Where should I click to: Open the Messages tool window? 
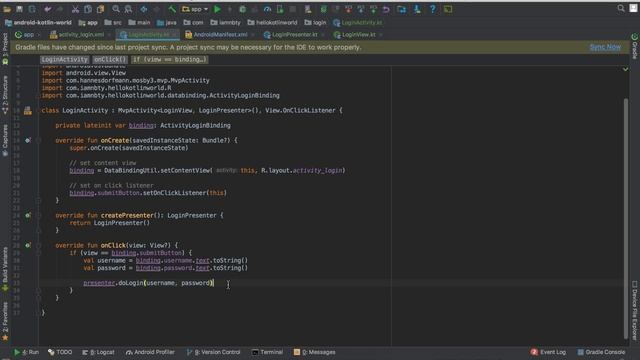(x=315, y=352)
